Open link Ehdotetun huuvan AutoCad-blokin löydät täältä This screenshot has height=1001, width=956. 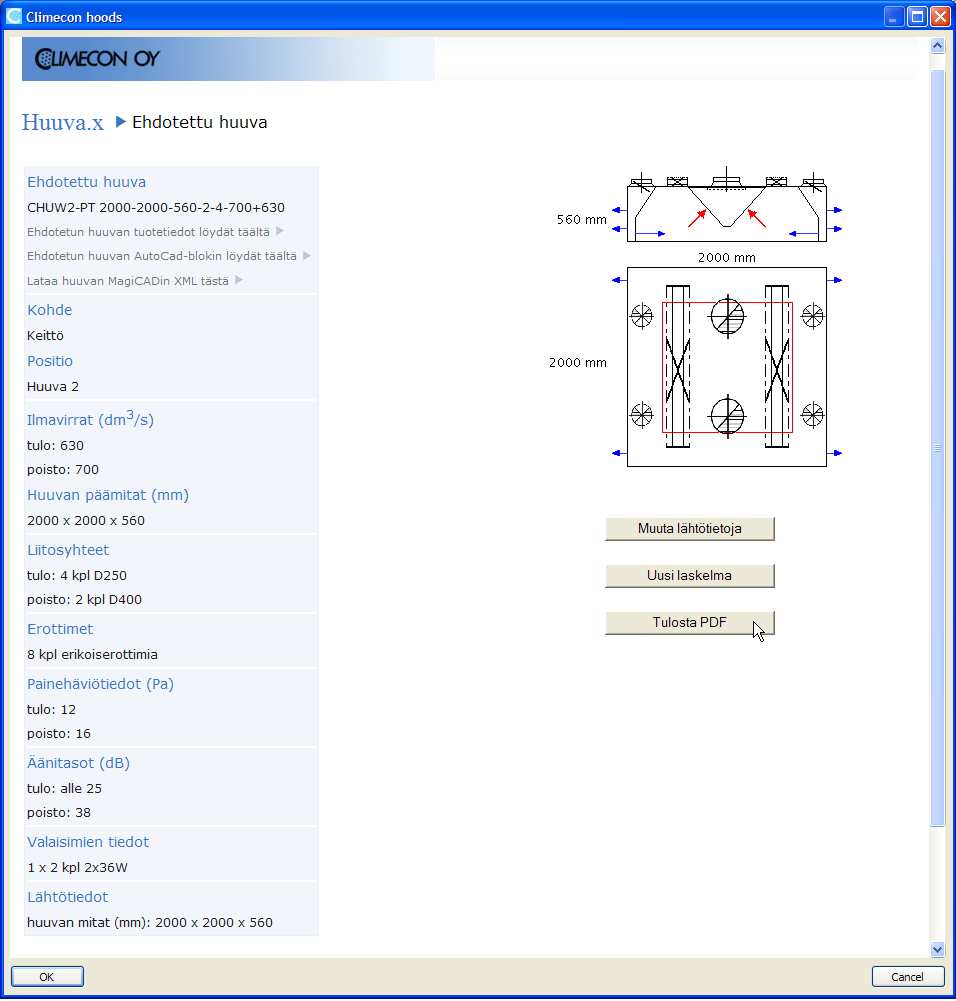[x=161, y=256]
